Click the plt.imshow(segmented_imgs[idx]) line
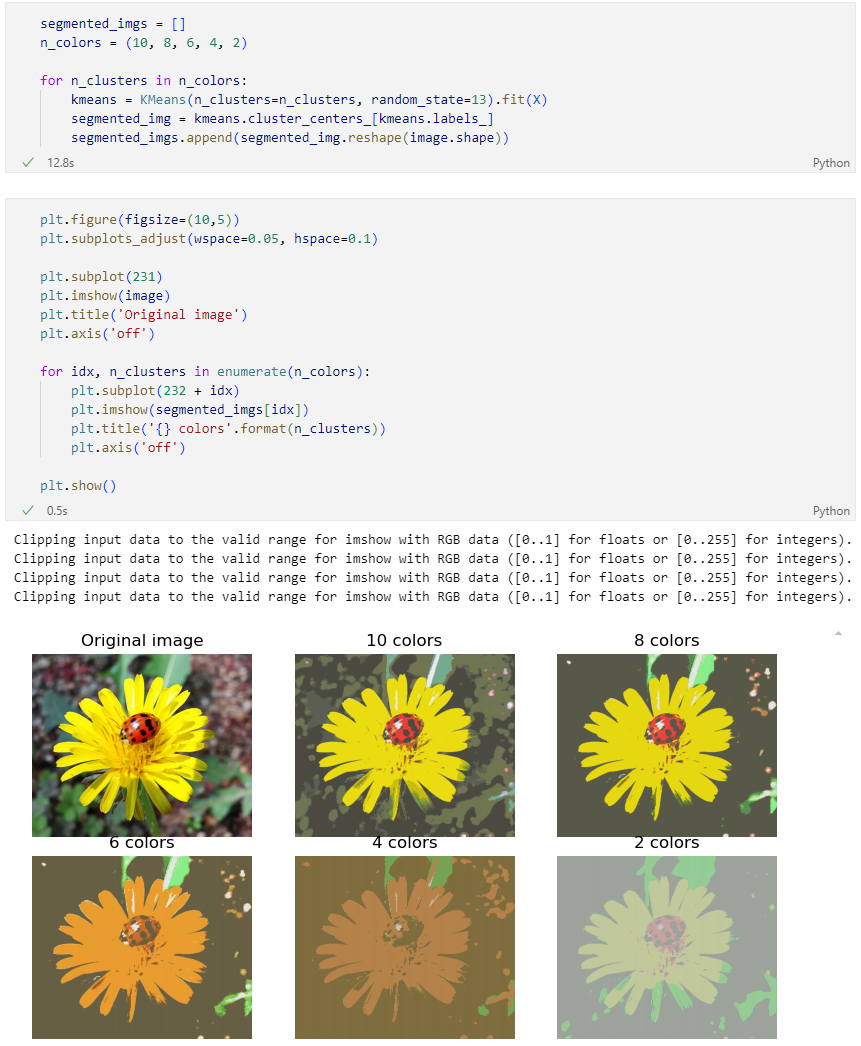Screen dimensions: 861x1046 (x=189, y=410)
